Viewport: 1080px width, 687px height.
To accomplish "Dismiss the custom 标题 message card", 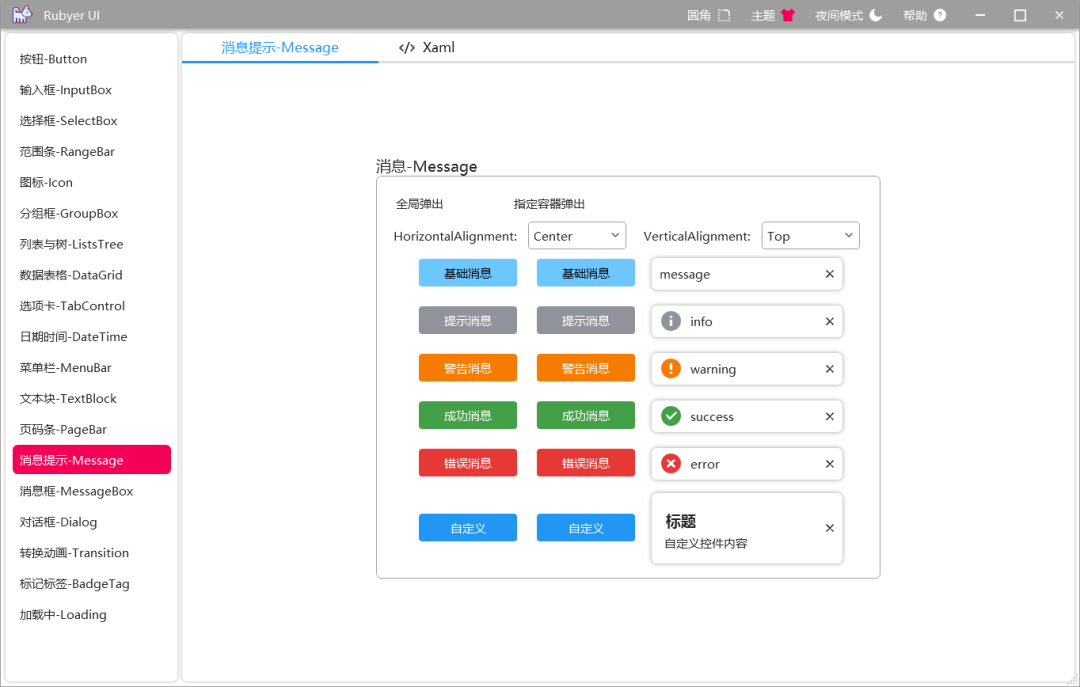I will 829,528.
